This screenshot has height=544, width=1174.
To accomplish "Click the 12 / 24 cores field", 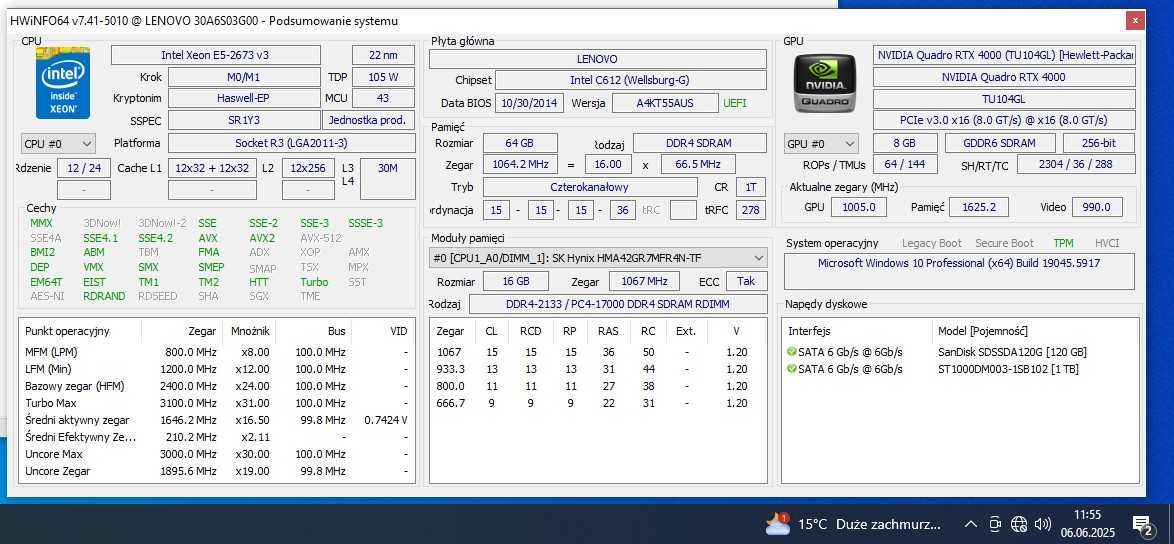I will click(x=84, y=168).
